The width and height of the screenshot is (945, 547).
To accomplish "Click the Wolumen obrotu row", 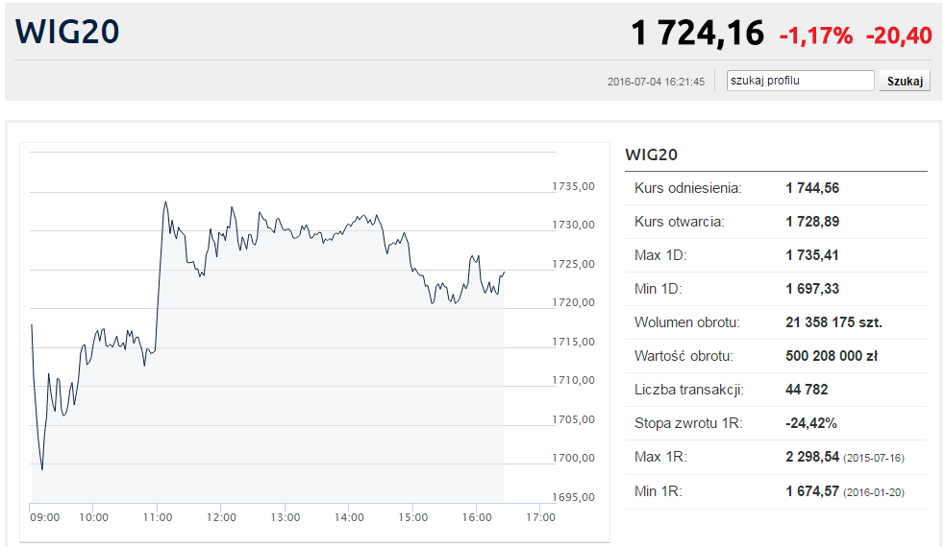I will coord(776,322).
